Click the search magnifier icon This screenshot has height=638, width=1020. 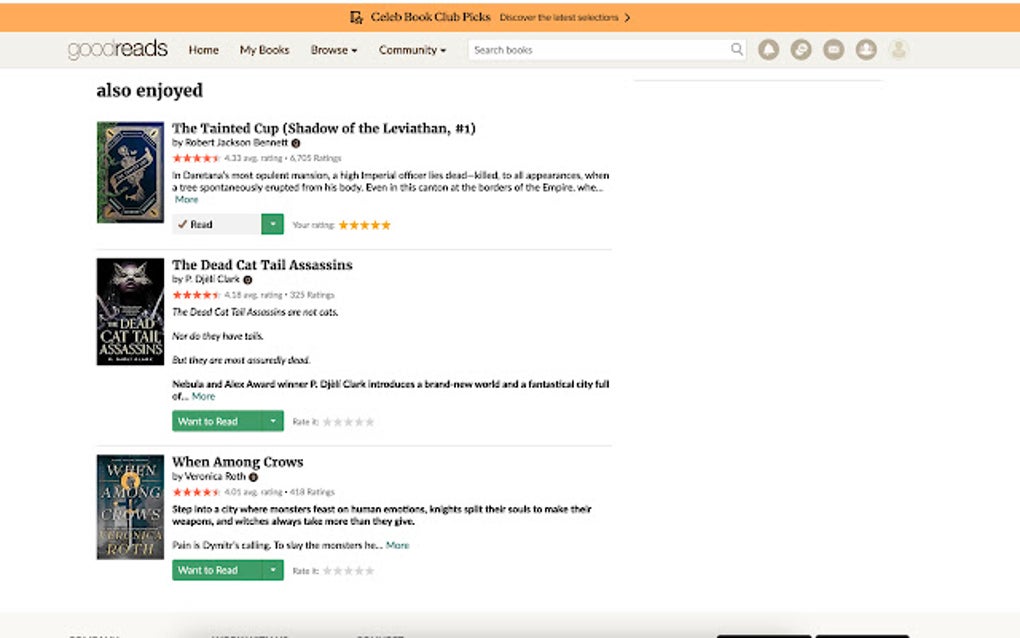point(737,49)
